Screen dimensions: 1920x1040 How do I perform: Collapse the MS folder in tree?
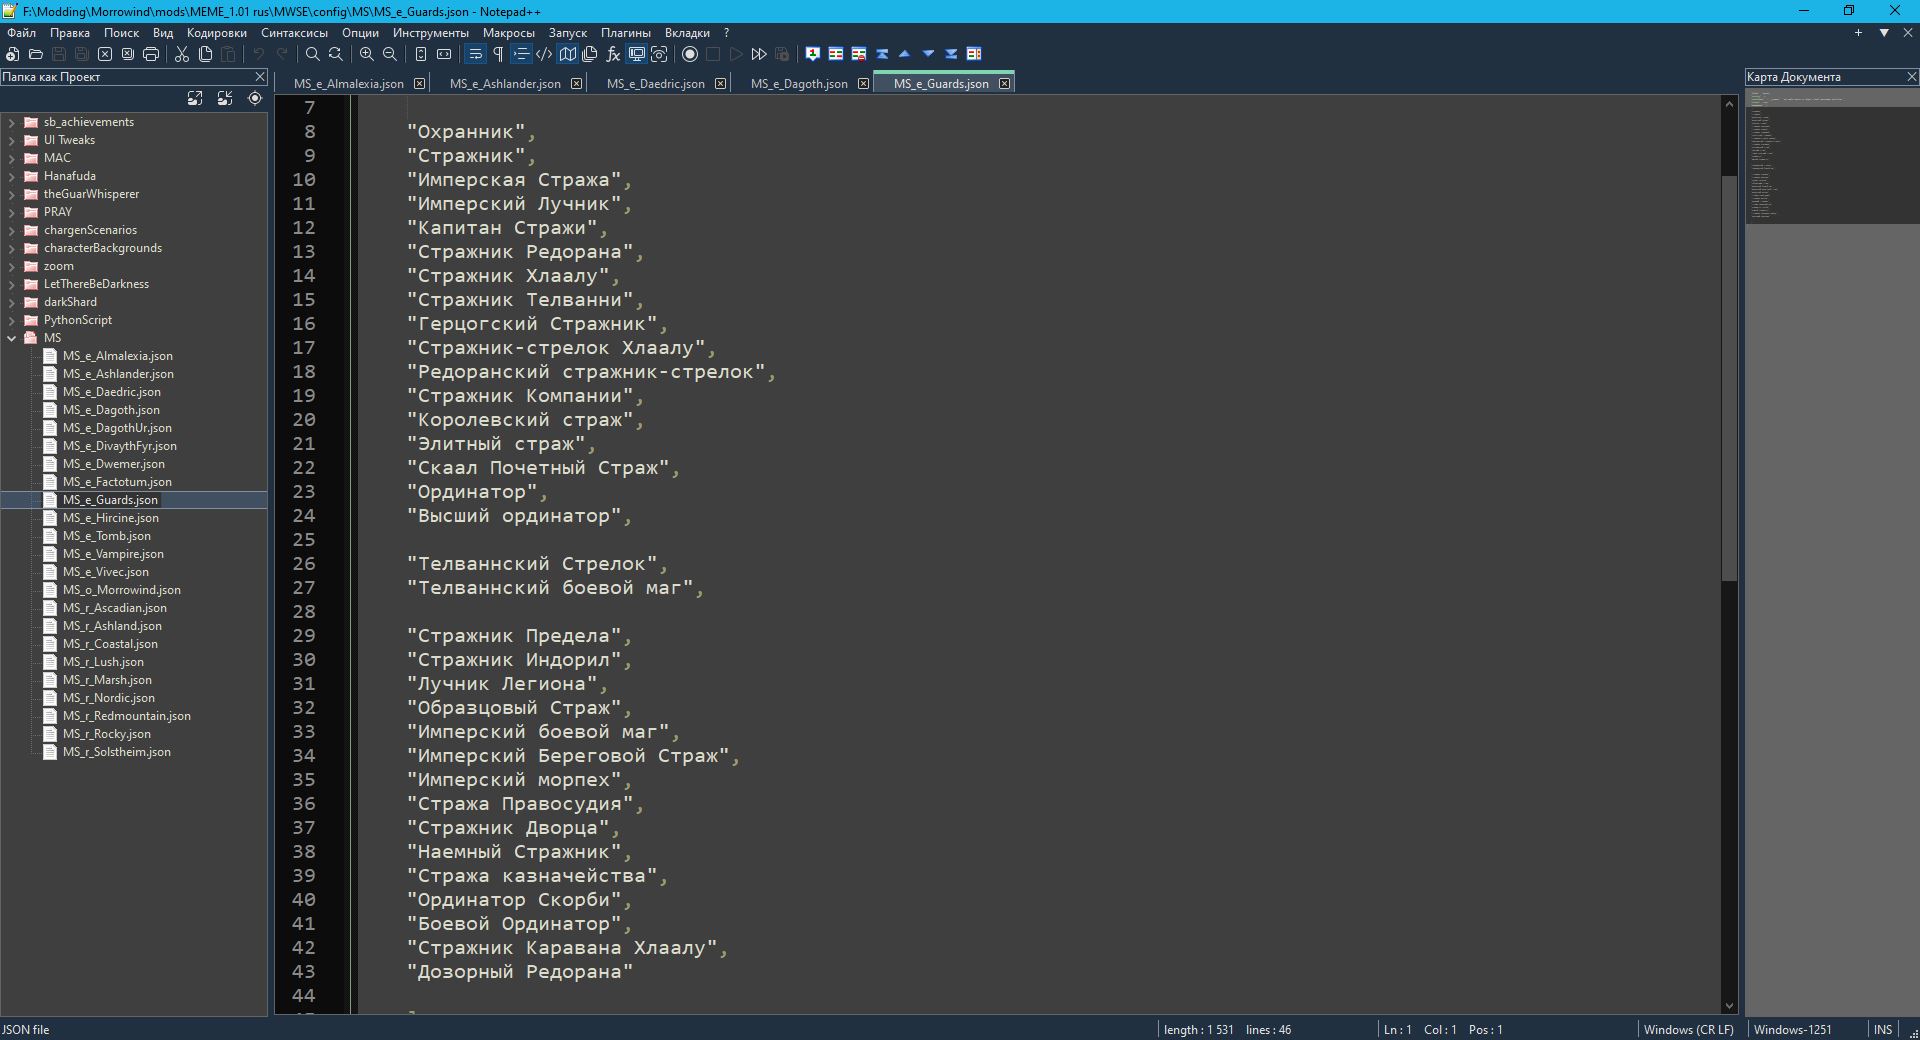[12, 338]
